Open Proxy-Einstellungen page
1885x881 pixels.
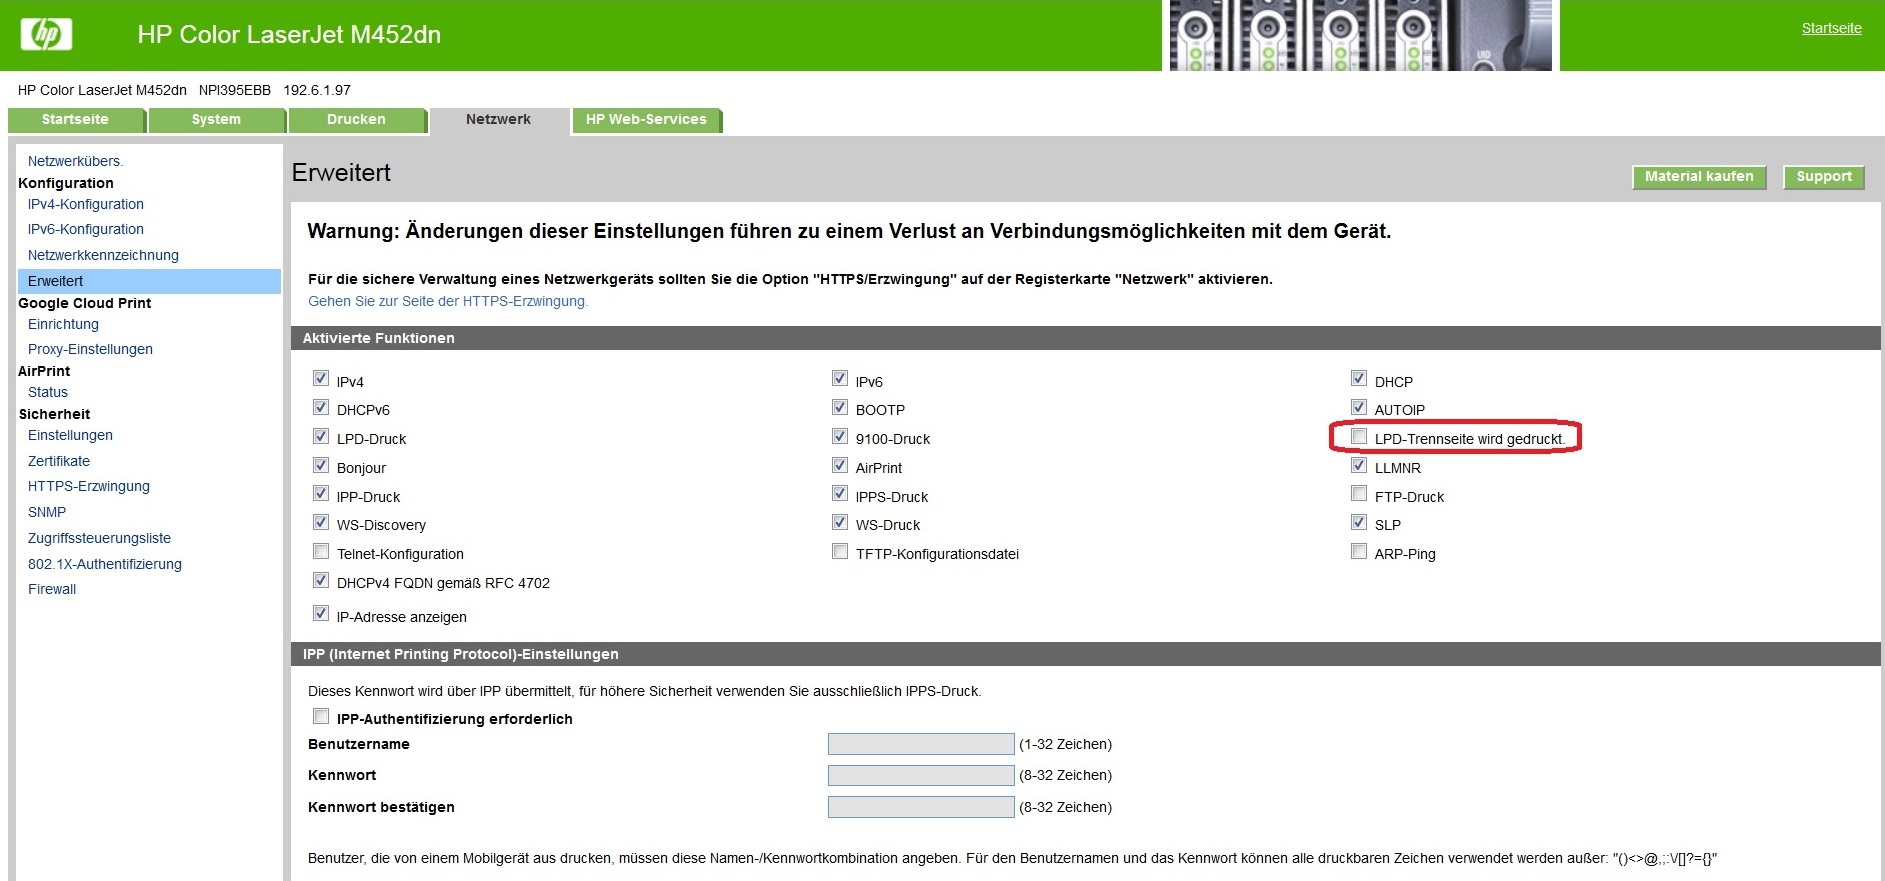click(90, 349)
